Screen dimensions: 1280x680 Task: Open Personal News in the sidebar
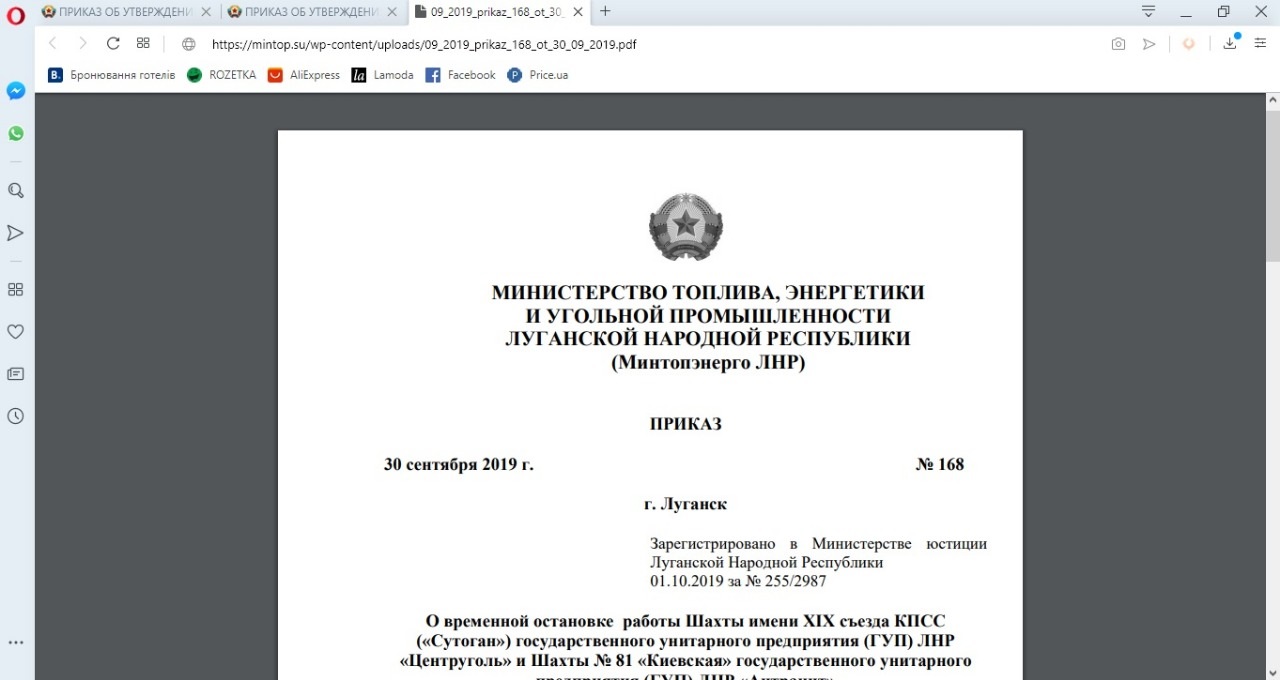(x=16, y=374)
